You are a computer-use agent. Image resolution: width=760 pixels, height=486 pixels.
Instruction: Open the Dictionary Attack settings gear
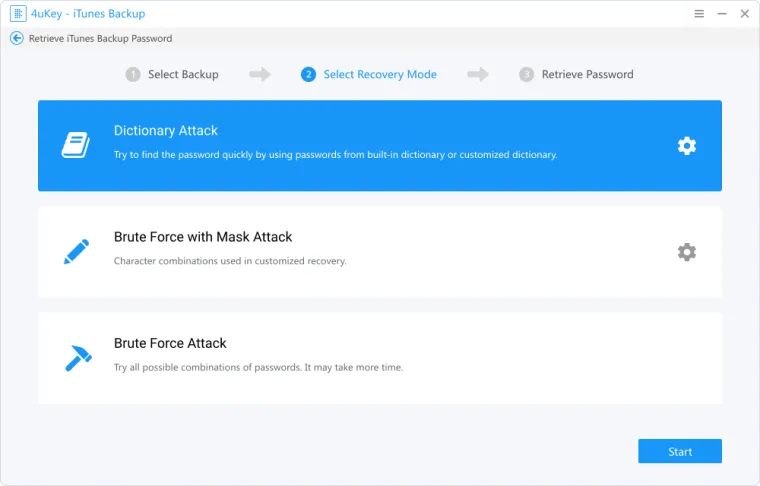[686, 145]
